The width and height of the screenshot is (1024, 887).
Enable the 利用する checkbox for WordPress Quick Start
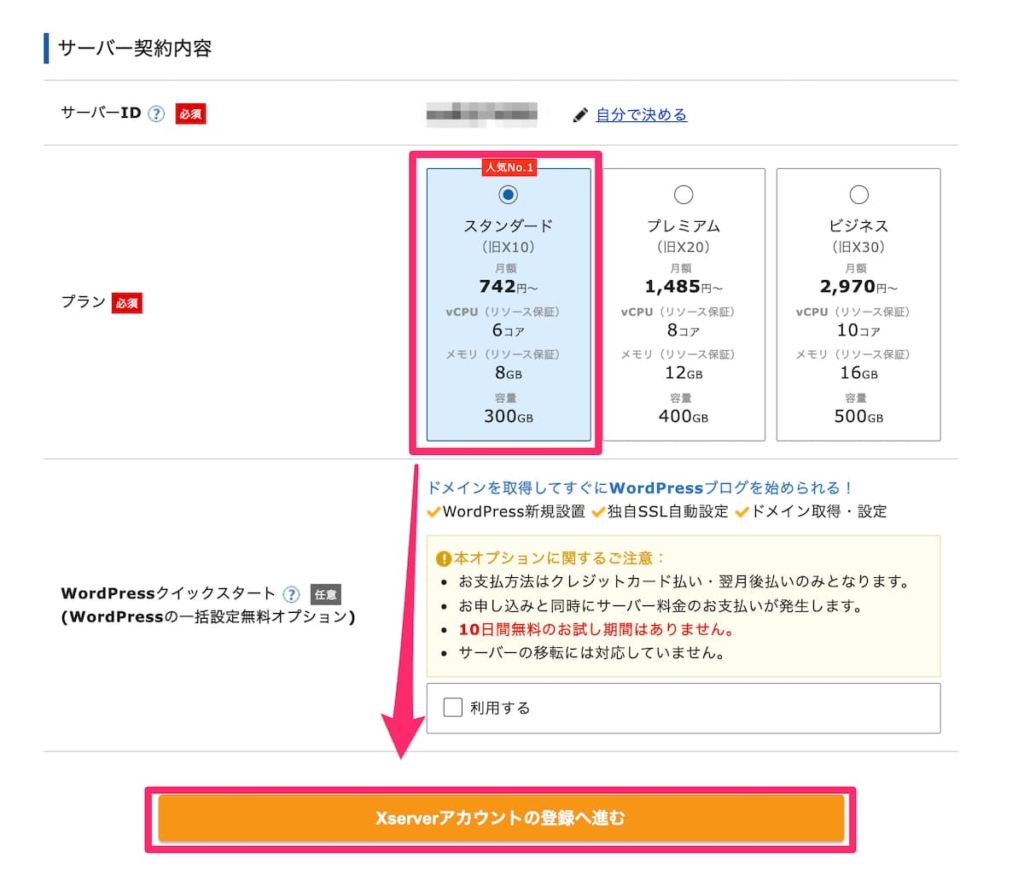click(453, 707)
